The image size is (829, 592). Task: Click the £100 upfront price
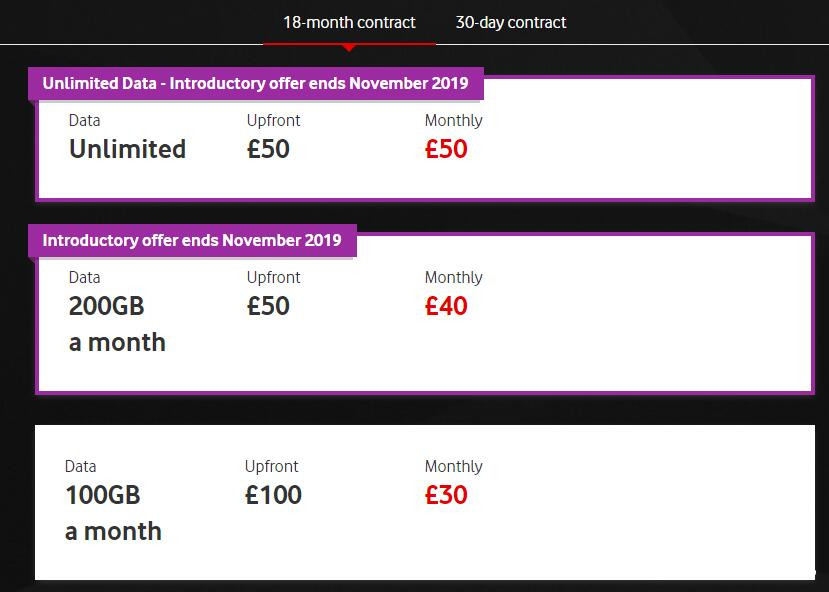pos(273,495)
